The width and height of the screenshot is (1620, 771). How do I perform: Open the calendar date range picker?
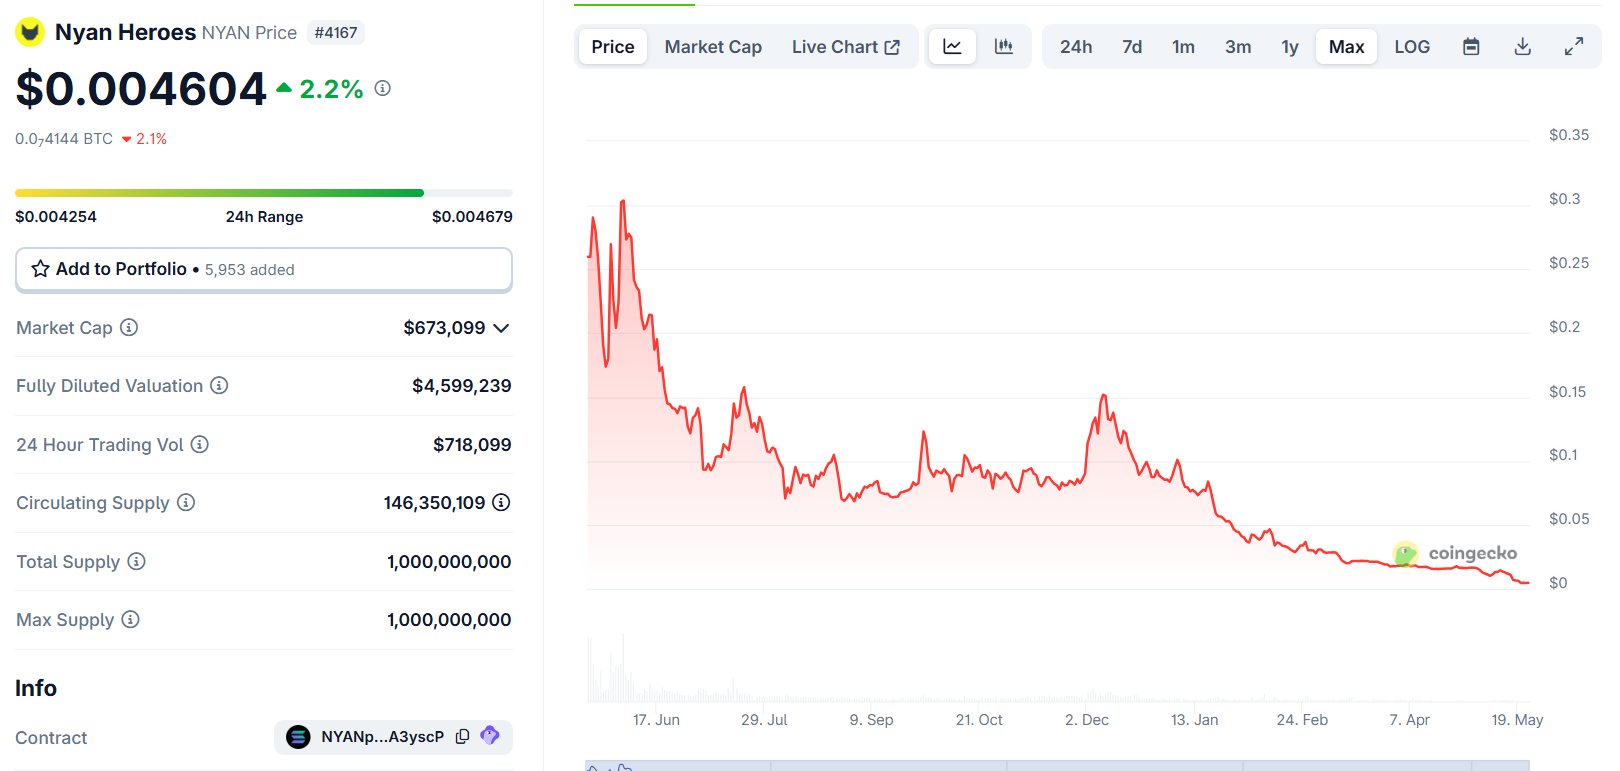1471,47
